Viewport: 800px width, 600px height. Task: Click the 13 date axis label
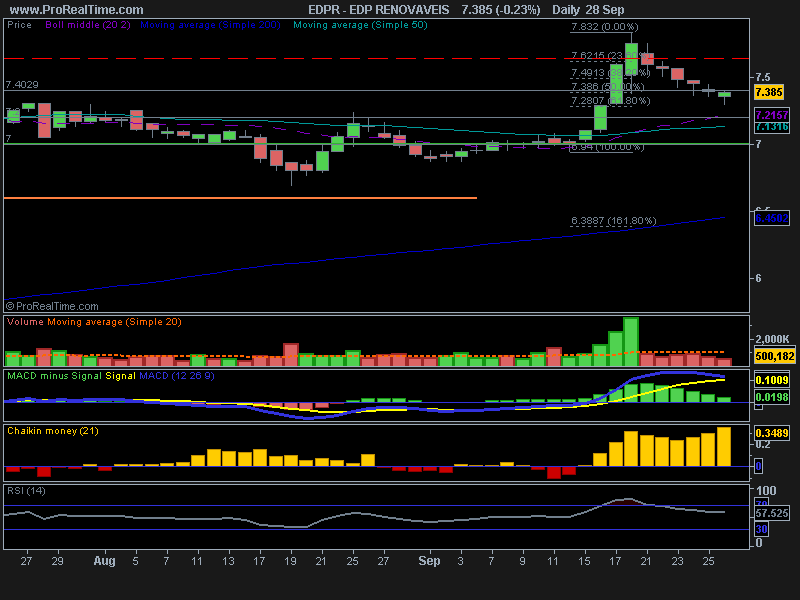[x=228, y=561]
